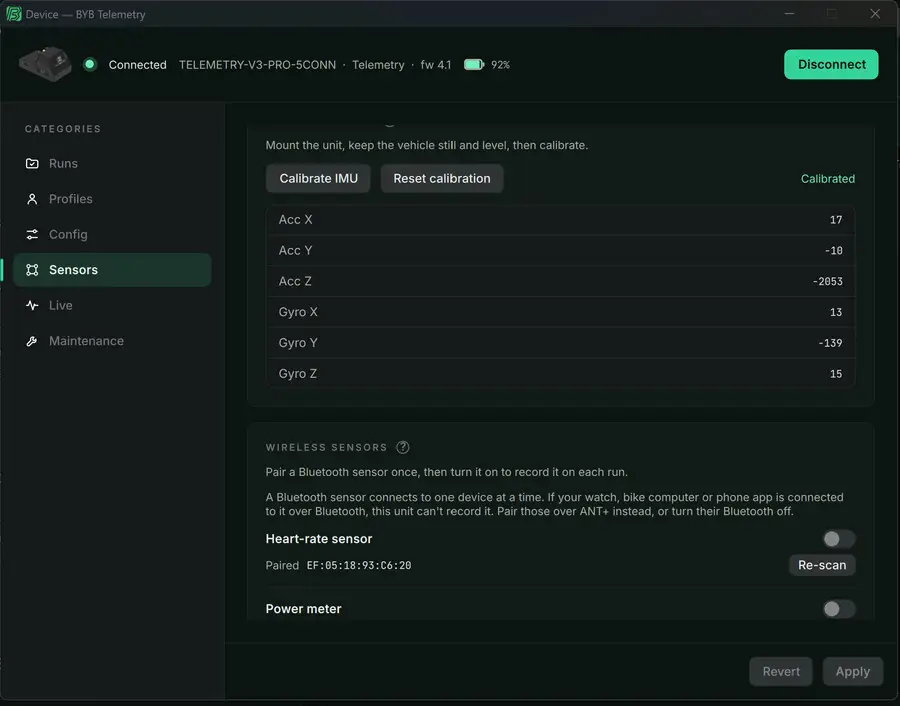Click the Profiles person icon
Screen dimensions: 900x706
(32, 199)
